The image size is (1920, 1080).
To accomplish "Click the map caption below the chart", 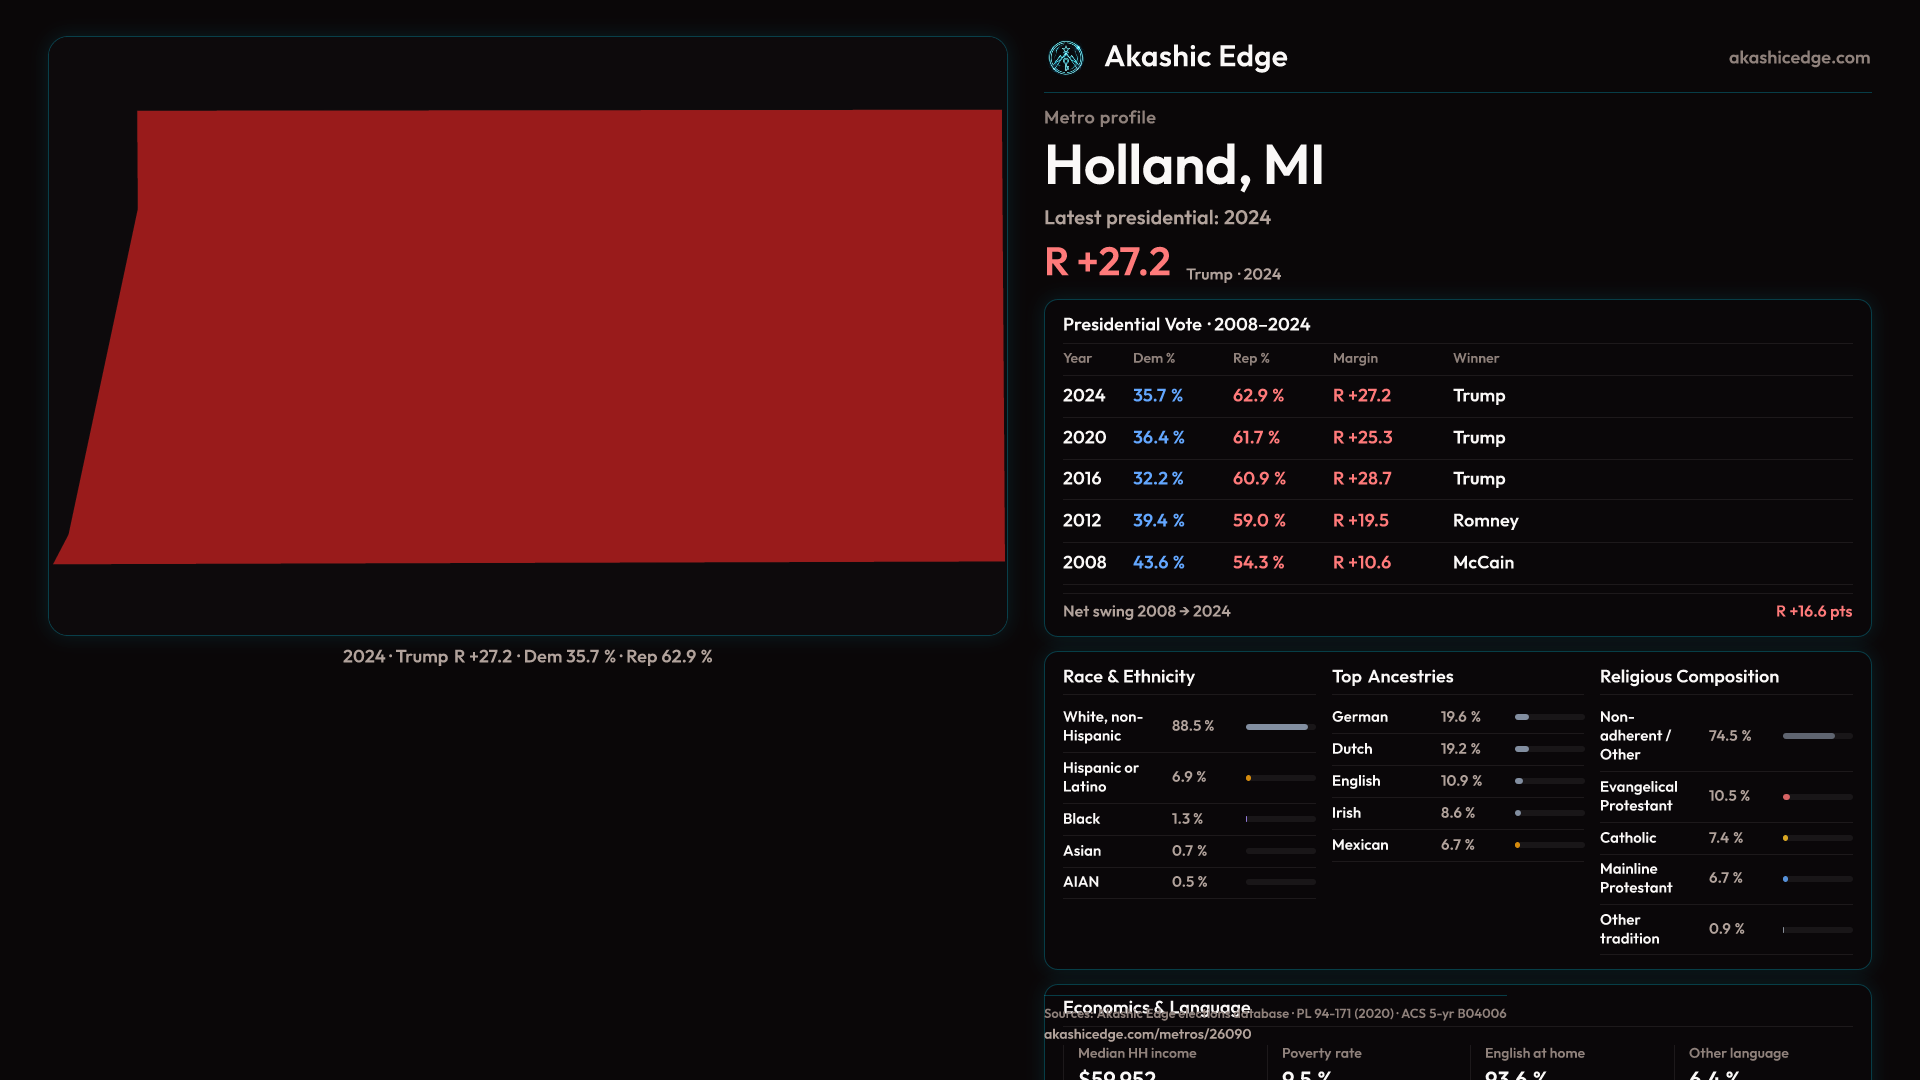I will point(527,657).
